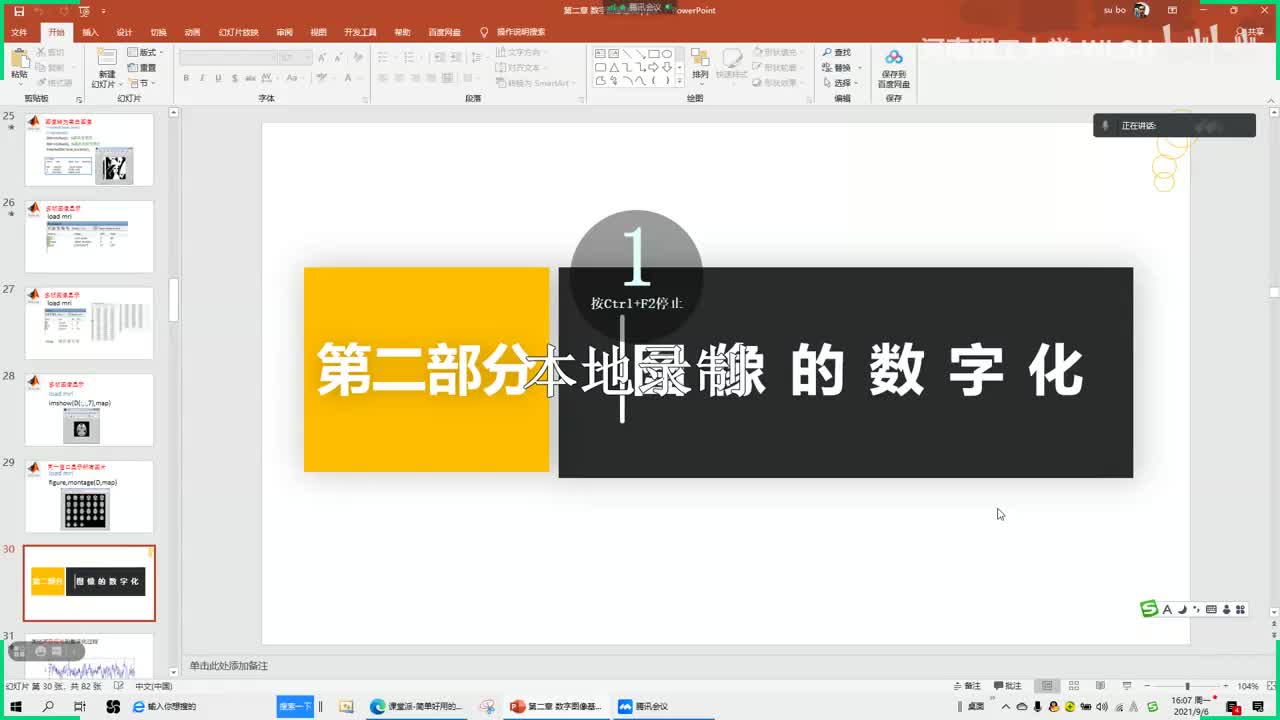1280x720 pixels.
Task: Click the Share (共享) button
Action: (1250, 32)
